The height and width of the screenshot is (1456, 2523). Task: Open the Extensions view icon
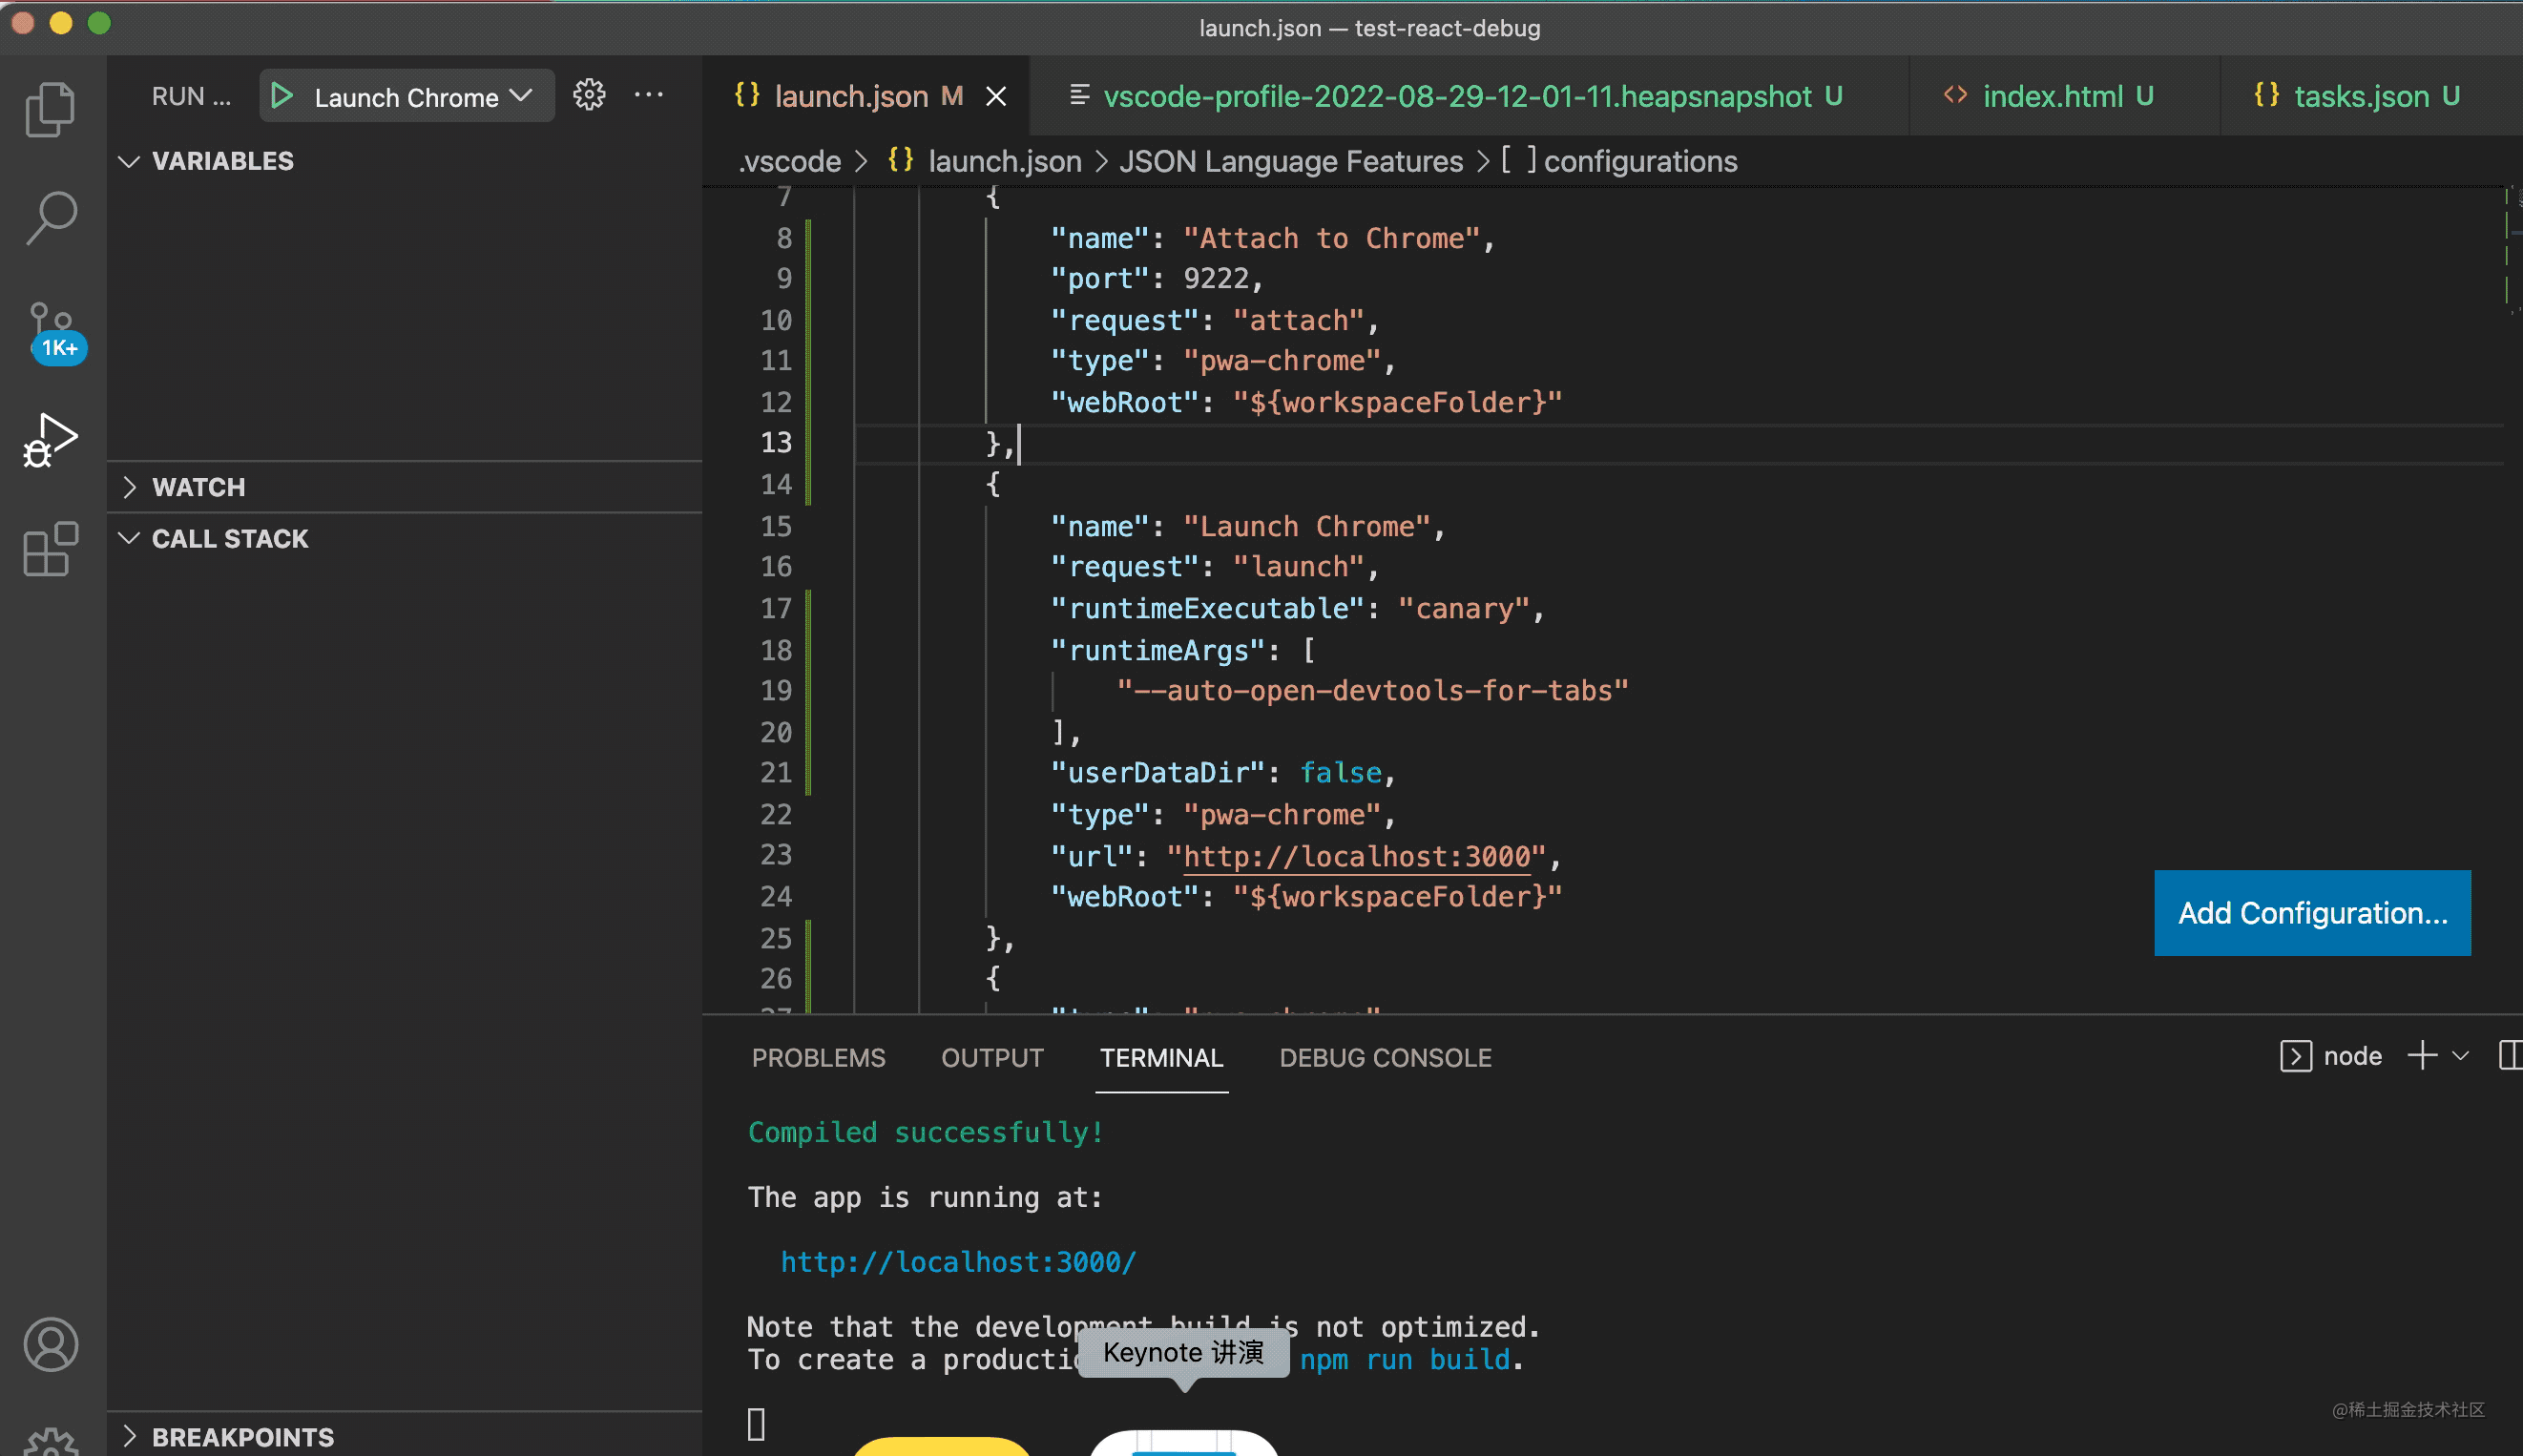click(50, 549)
